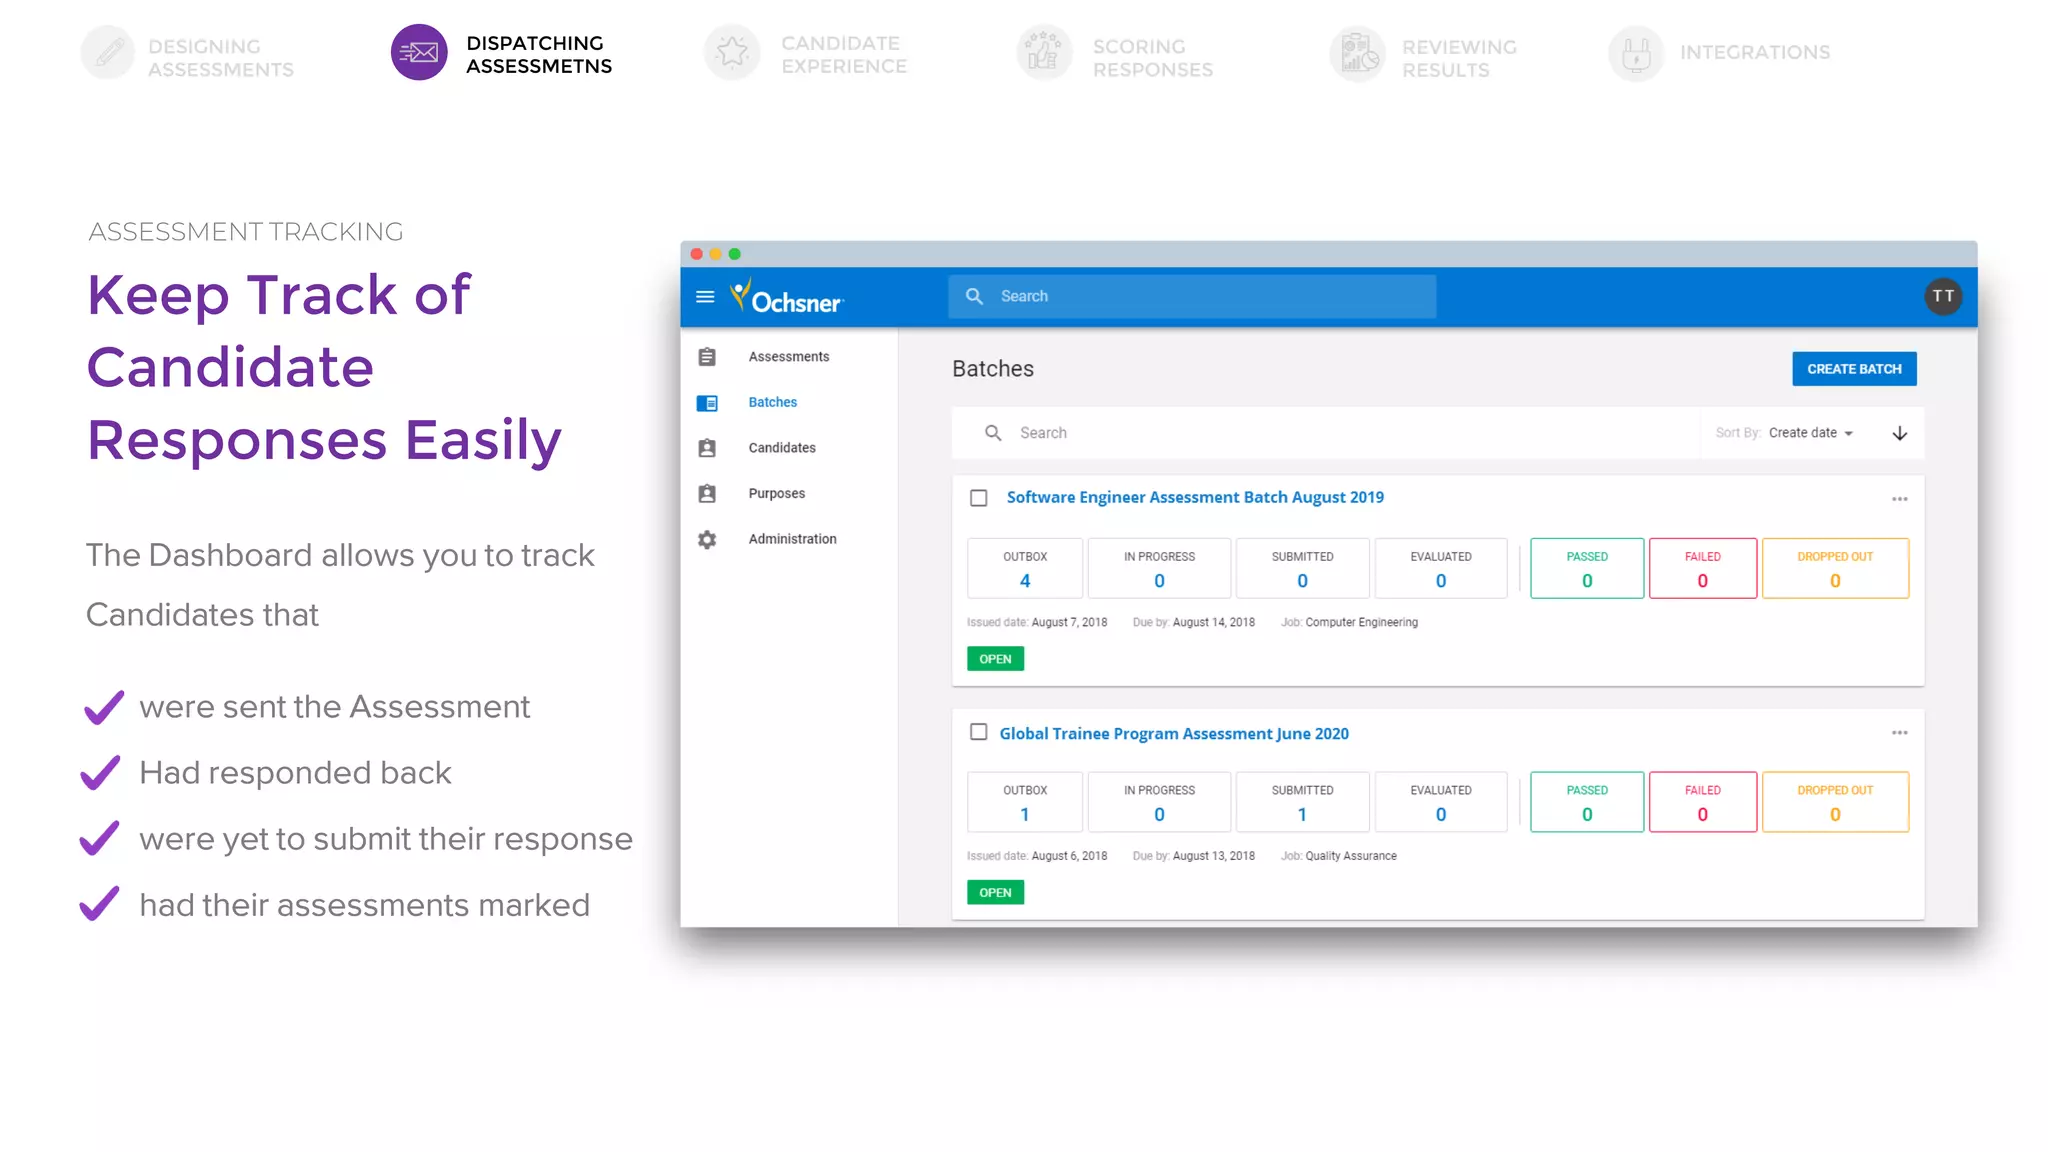Open Software Engineer Assessment Batch August 2019
Viewport: 2048px width, 1152px height.
click(x=1195, y=497)
